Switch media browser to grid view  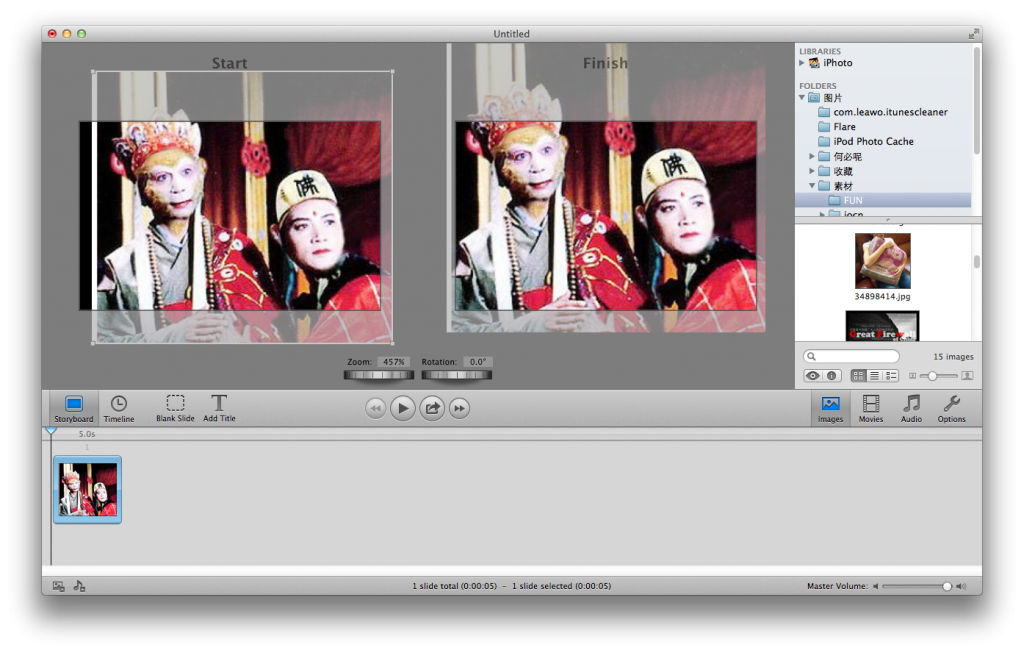858,376
